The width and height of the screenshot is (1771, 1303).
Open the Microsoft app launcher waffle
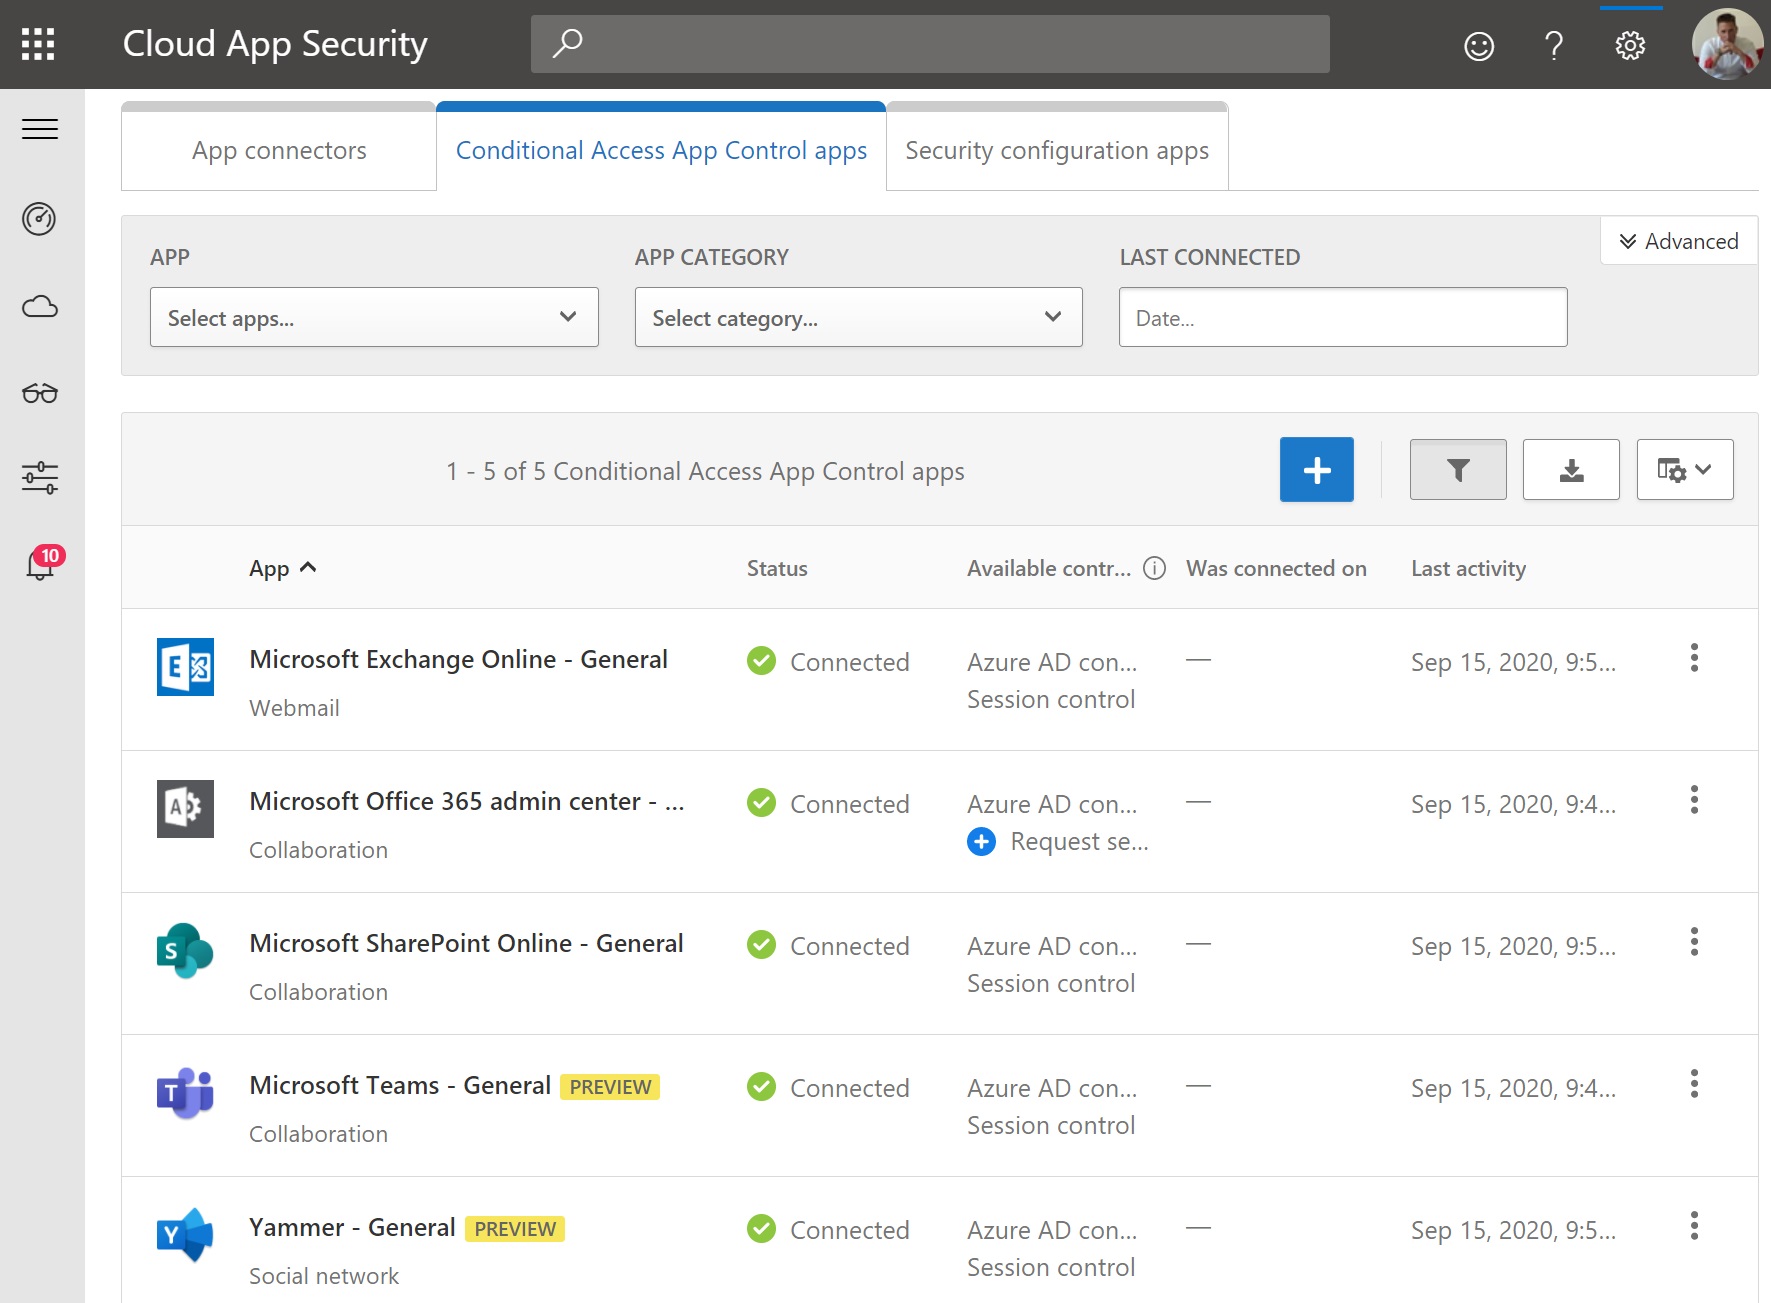(38, 44)
